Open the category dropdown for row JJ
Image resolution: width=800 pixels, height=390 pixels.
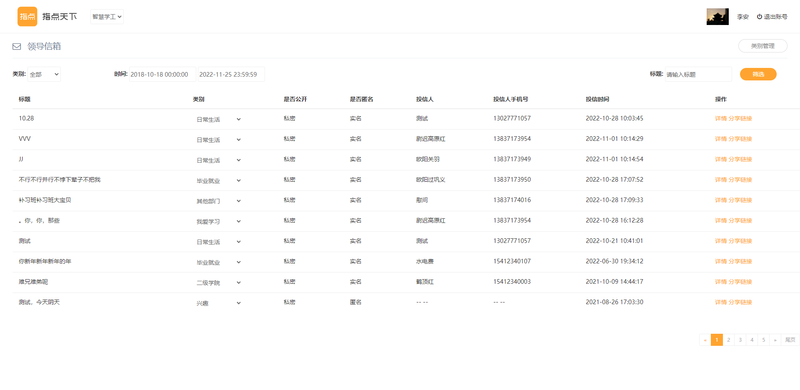[x=218, y=160]
